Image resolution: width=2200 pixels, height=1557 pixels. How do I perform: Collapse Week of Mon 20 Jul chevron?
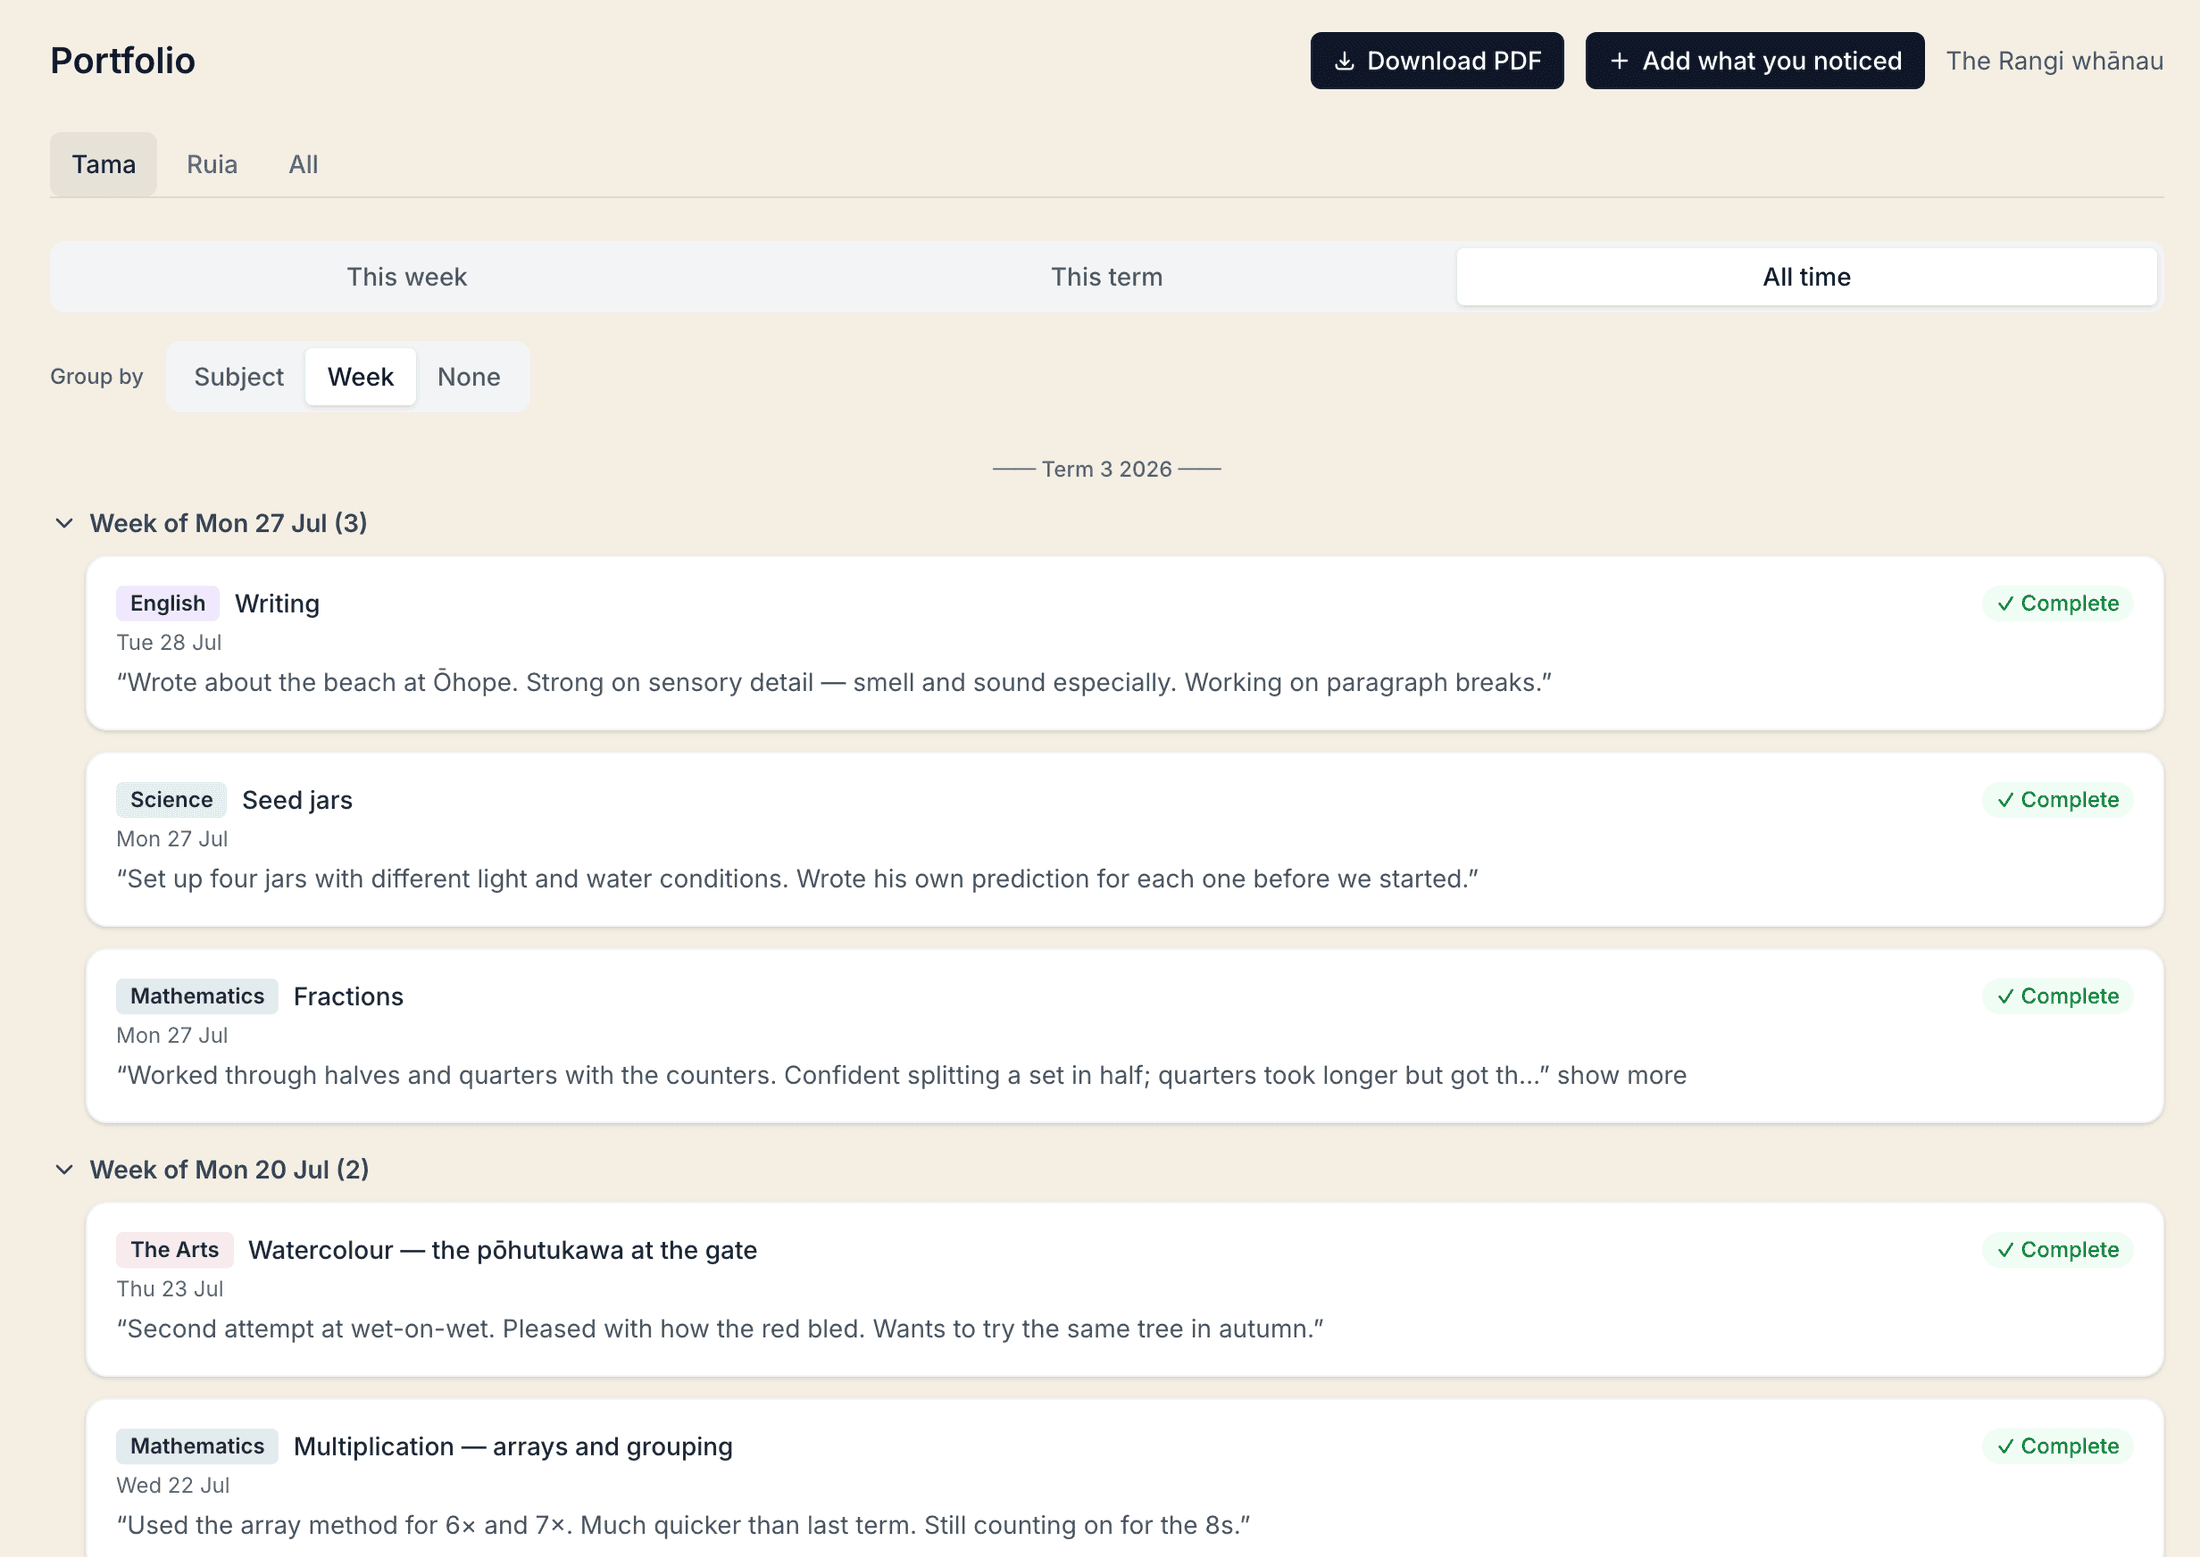click(64, 1169)
